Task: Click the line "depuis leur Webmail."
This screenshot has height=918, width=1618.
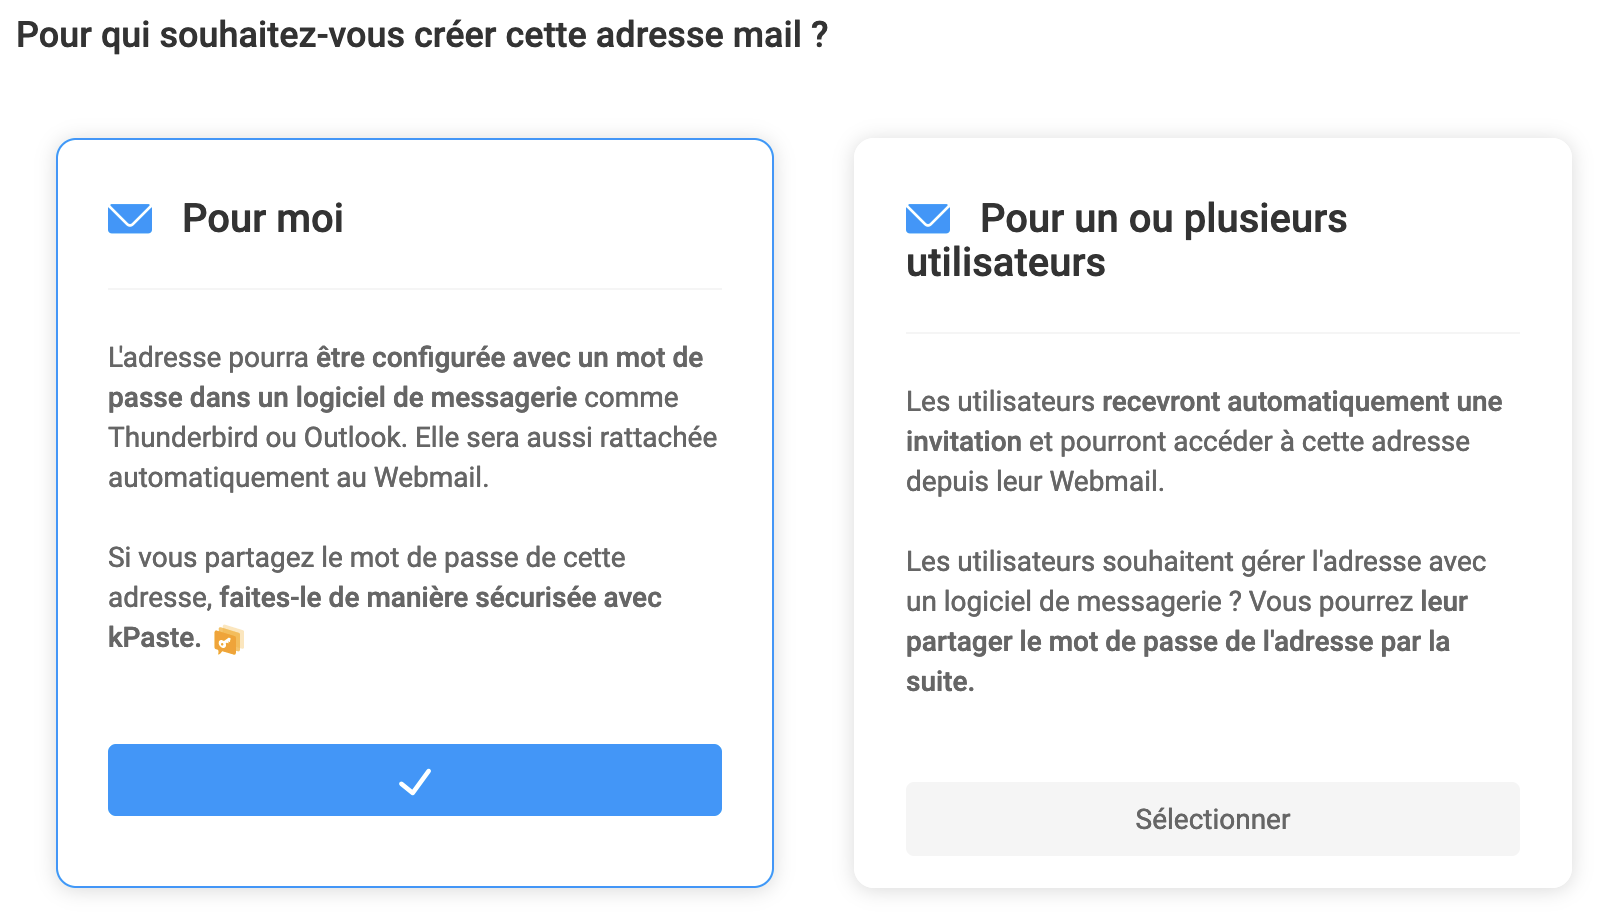Action: click(x=1035, y=482)
